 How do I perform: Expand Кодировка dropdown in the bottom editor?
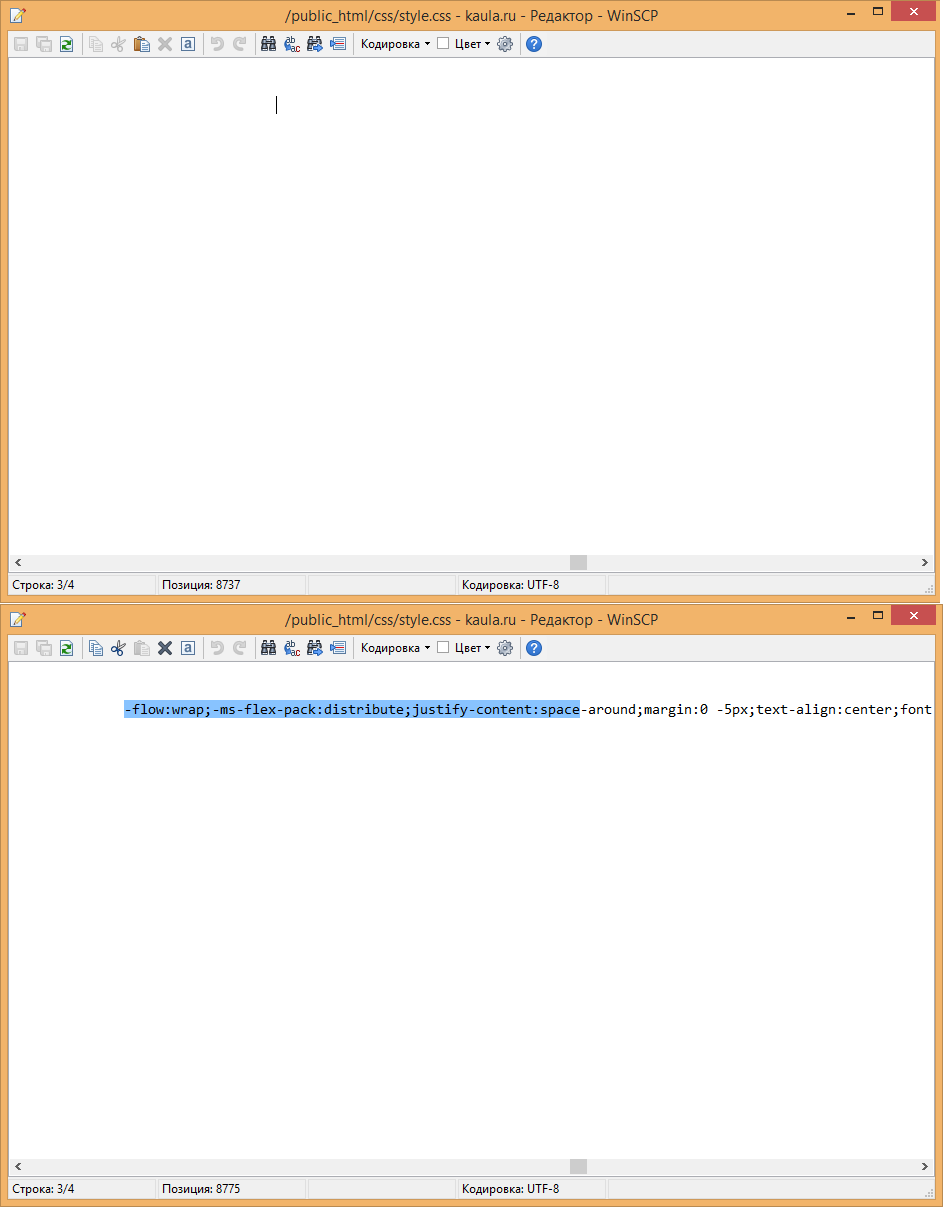click(395, 648)
